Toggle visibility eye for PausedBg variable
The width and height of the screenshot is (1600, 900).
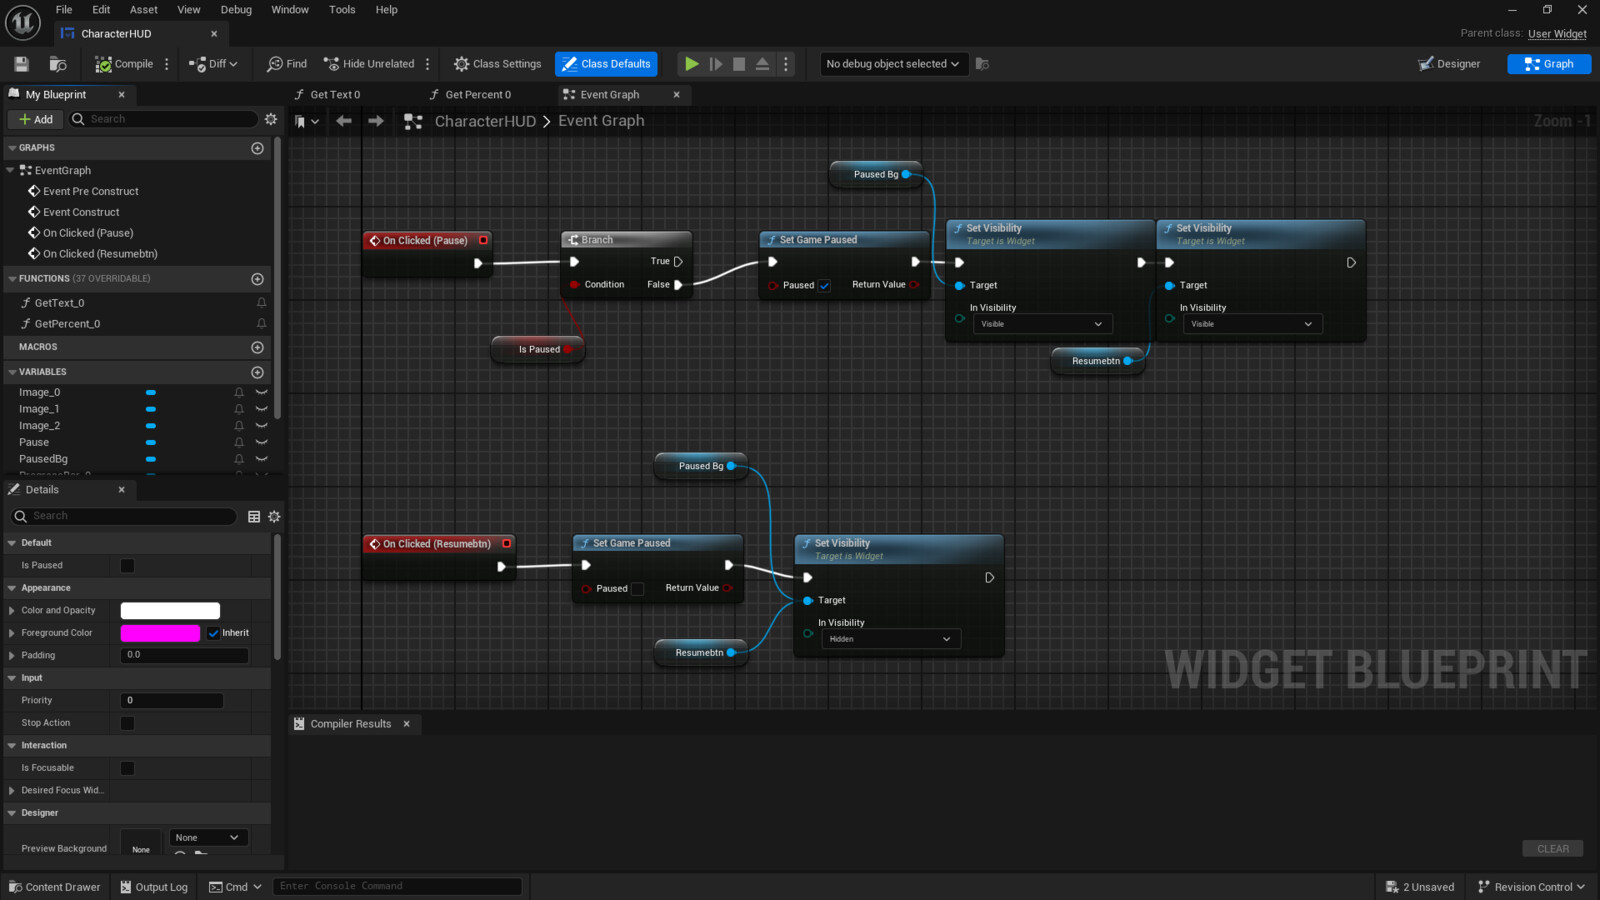[262, 459]
